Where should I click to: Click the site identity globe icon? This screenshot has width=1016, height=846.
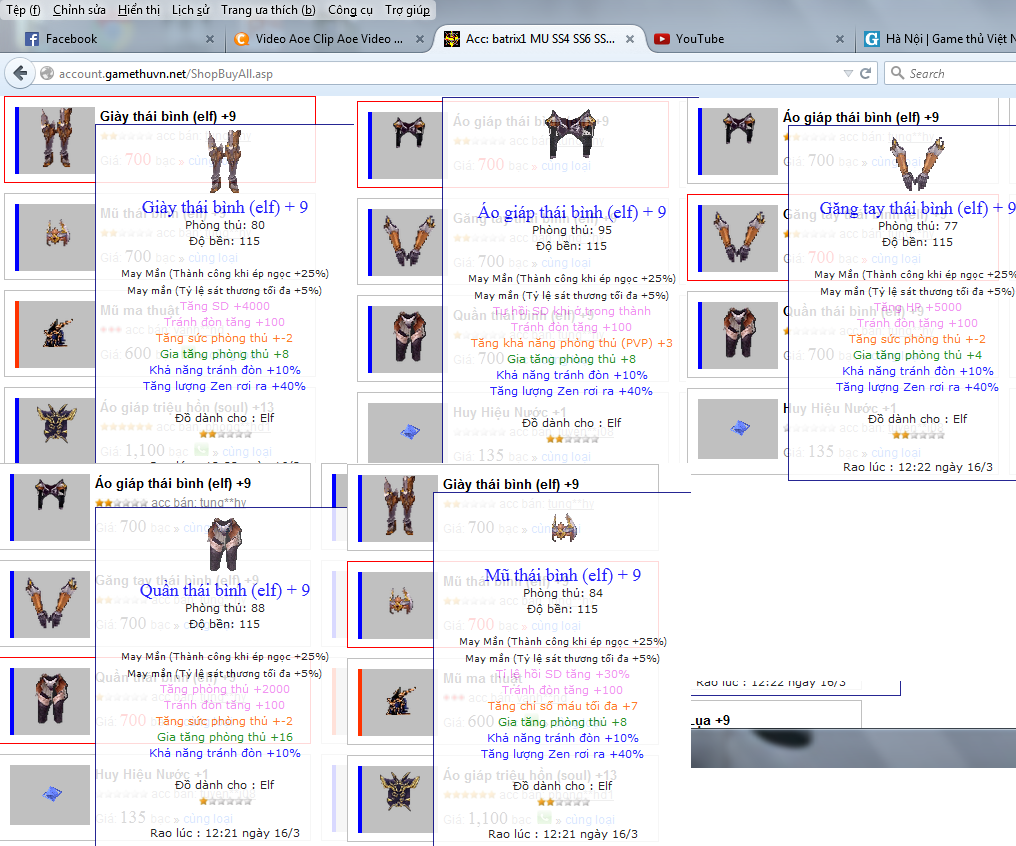[x=47, y=74]
